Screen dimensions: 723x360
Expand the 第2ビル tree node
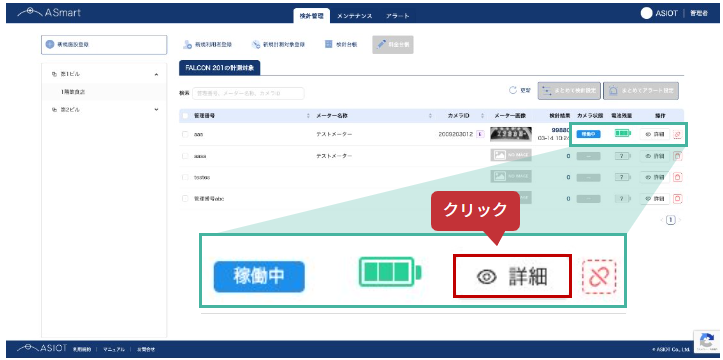coord(156,110)
